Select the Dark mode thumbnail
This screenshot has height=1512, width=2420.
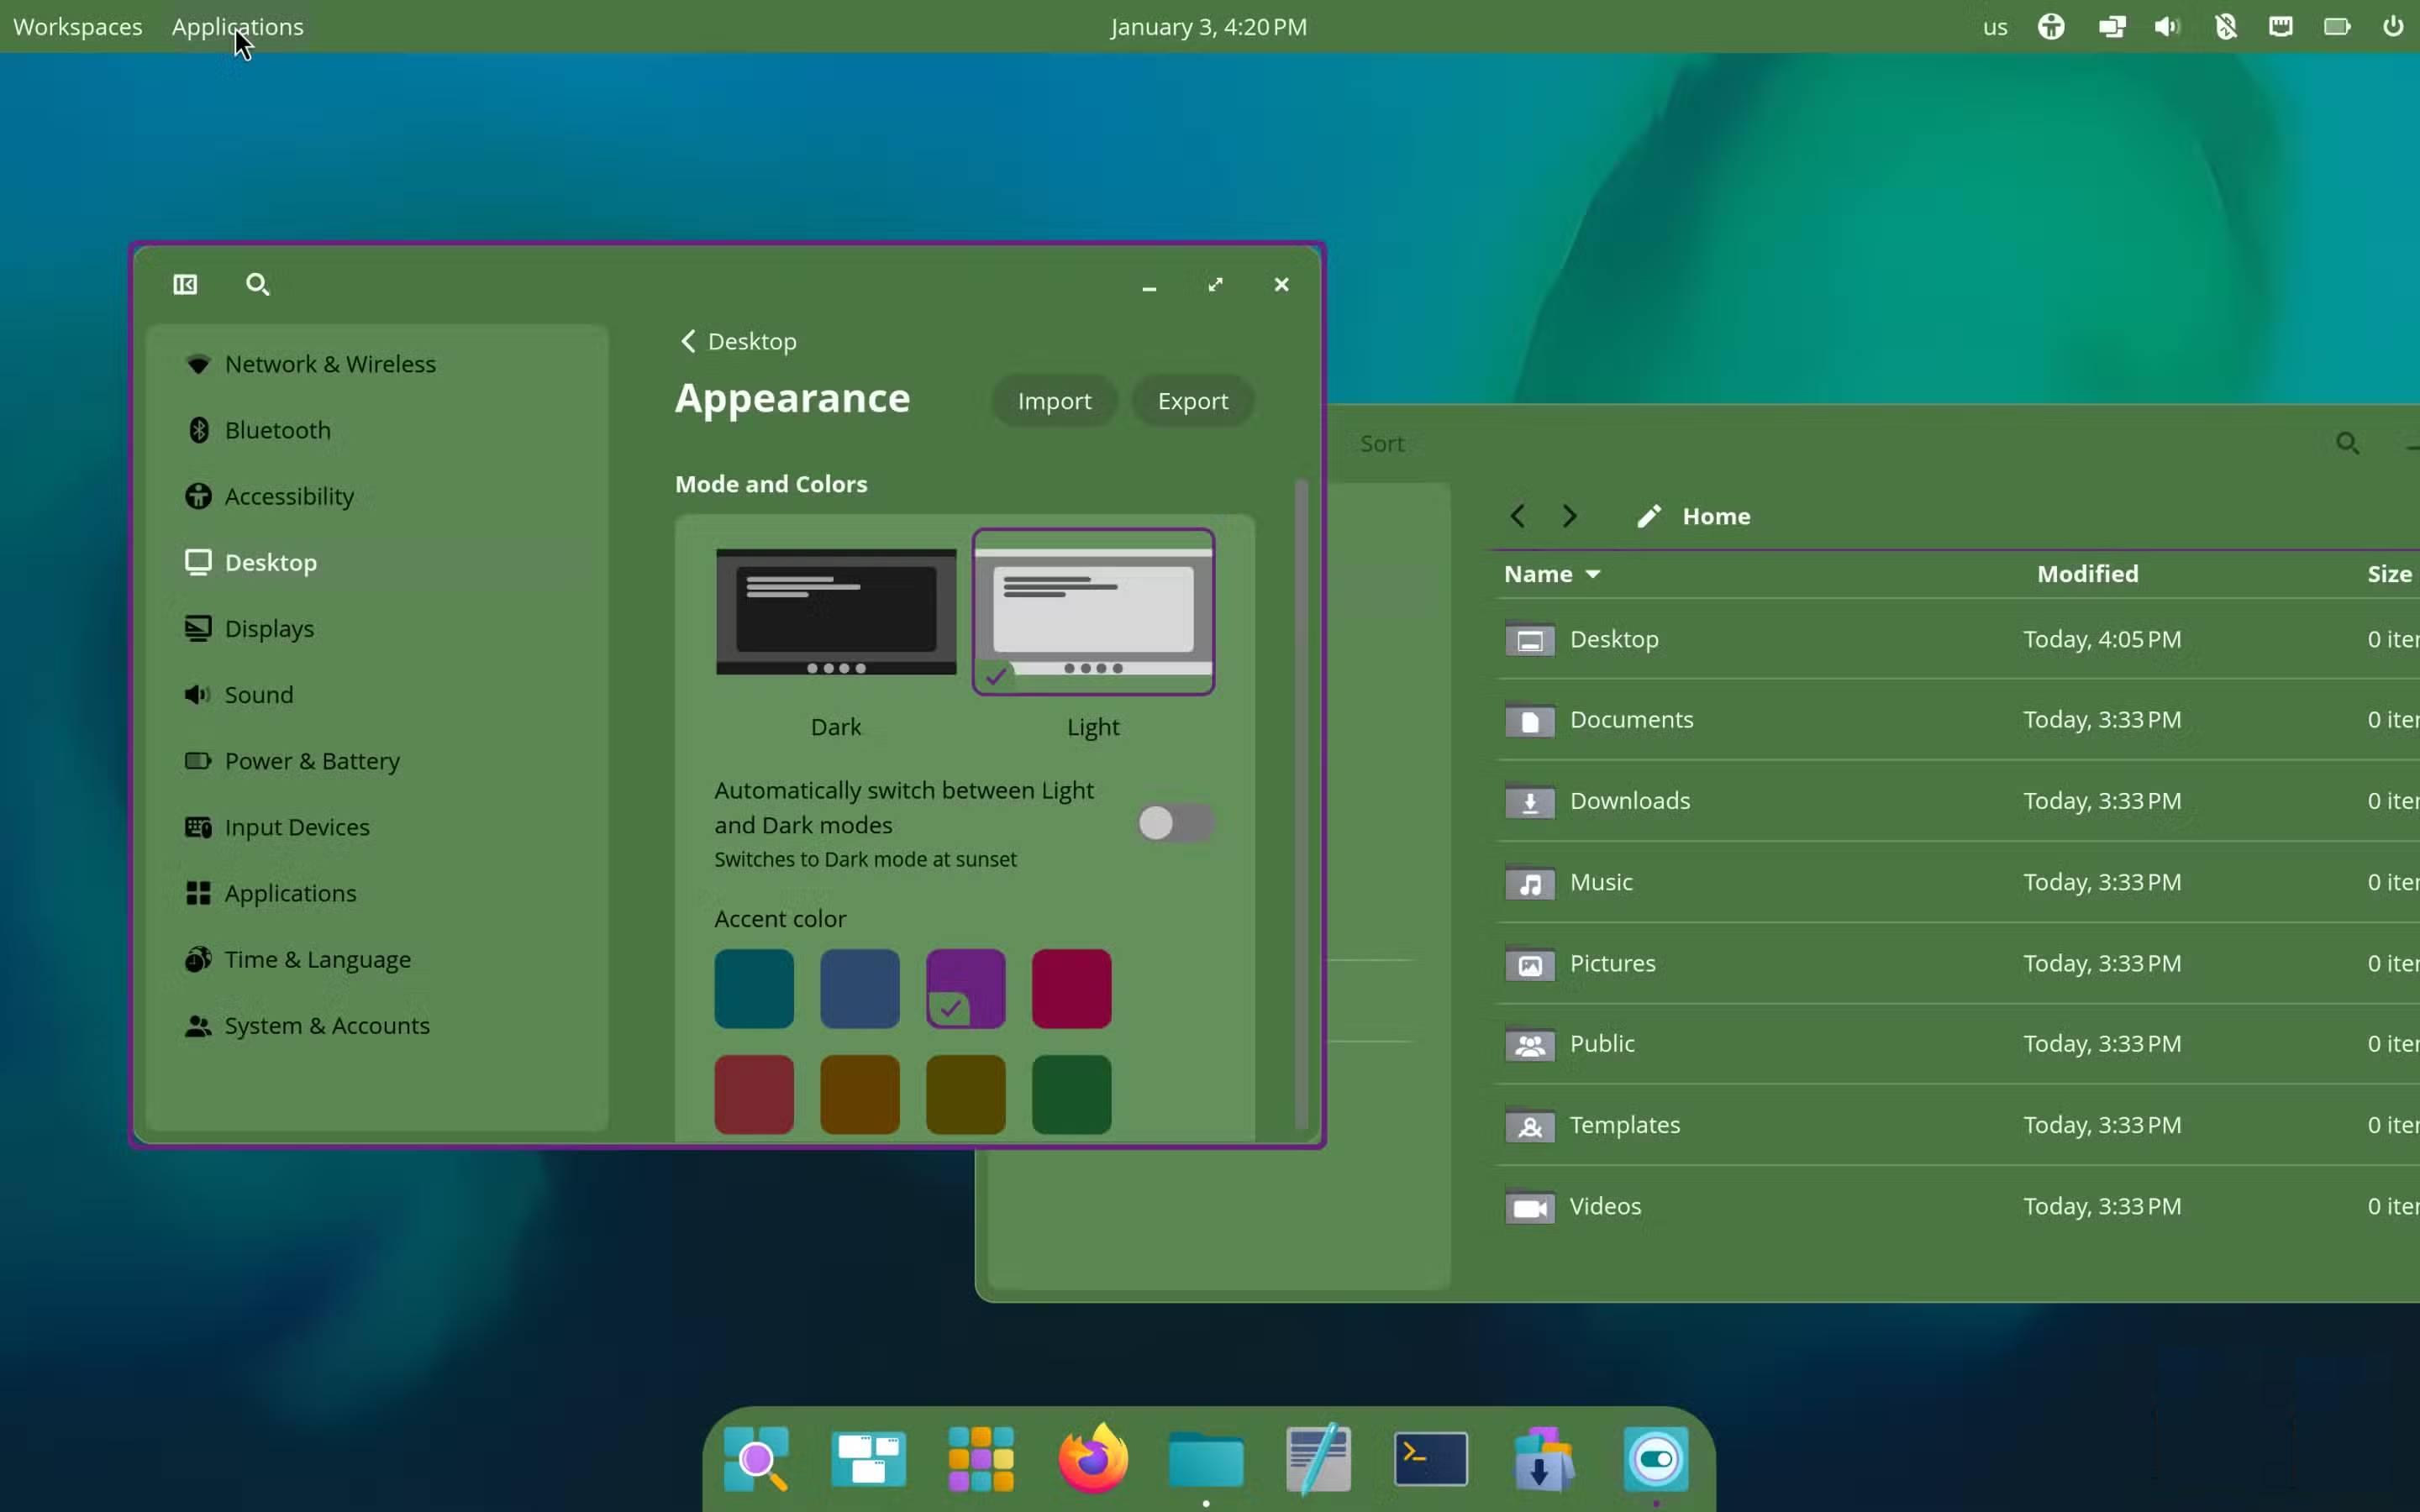click(835, 611)
